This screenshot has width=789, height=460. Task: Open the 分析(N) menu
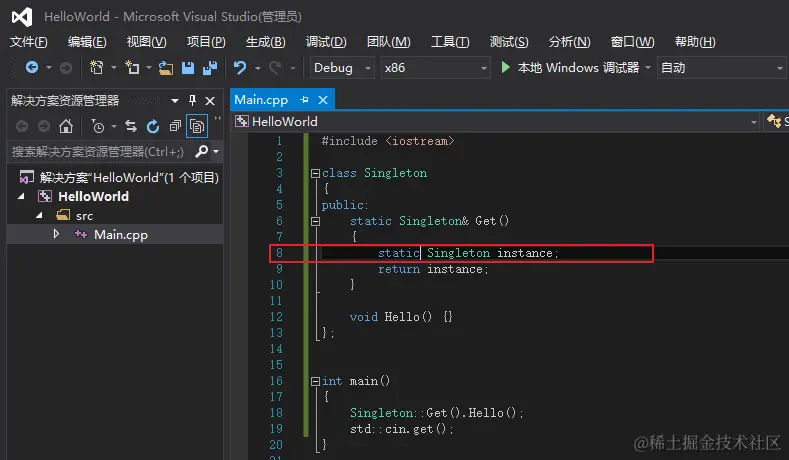point(569,42)
